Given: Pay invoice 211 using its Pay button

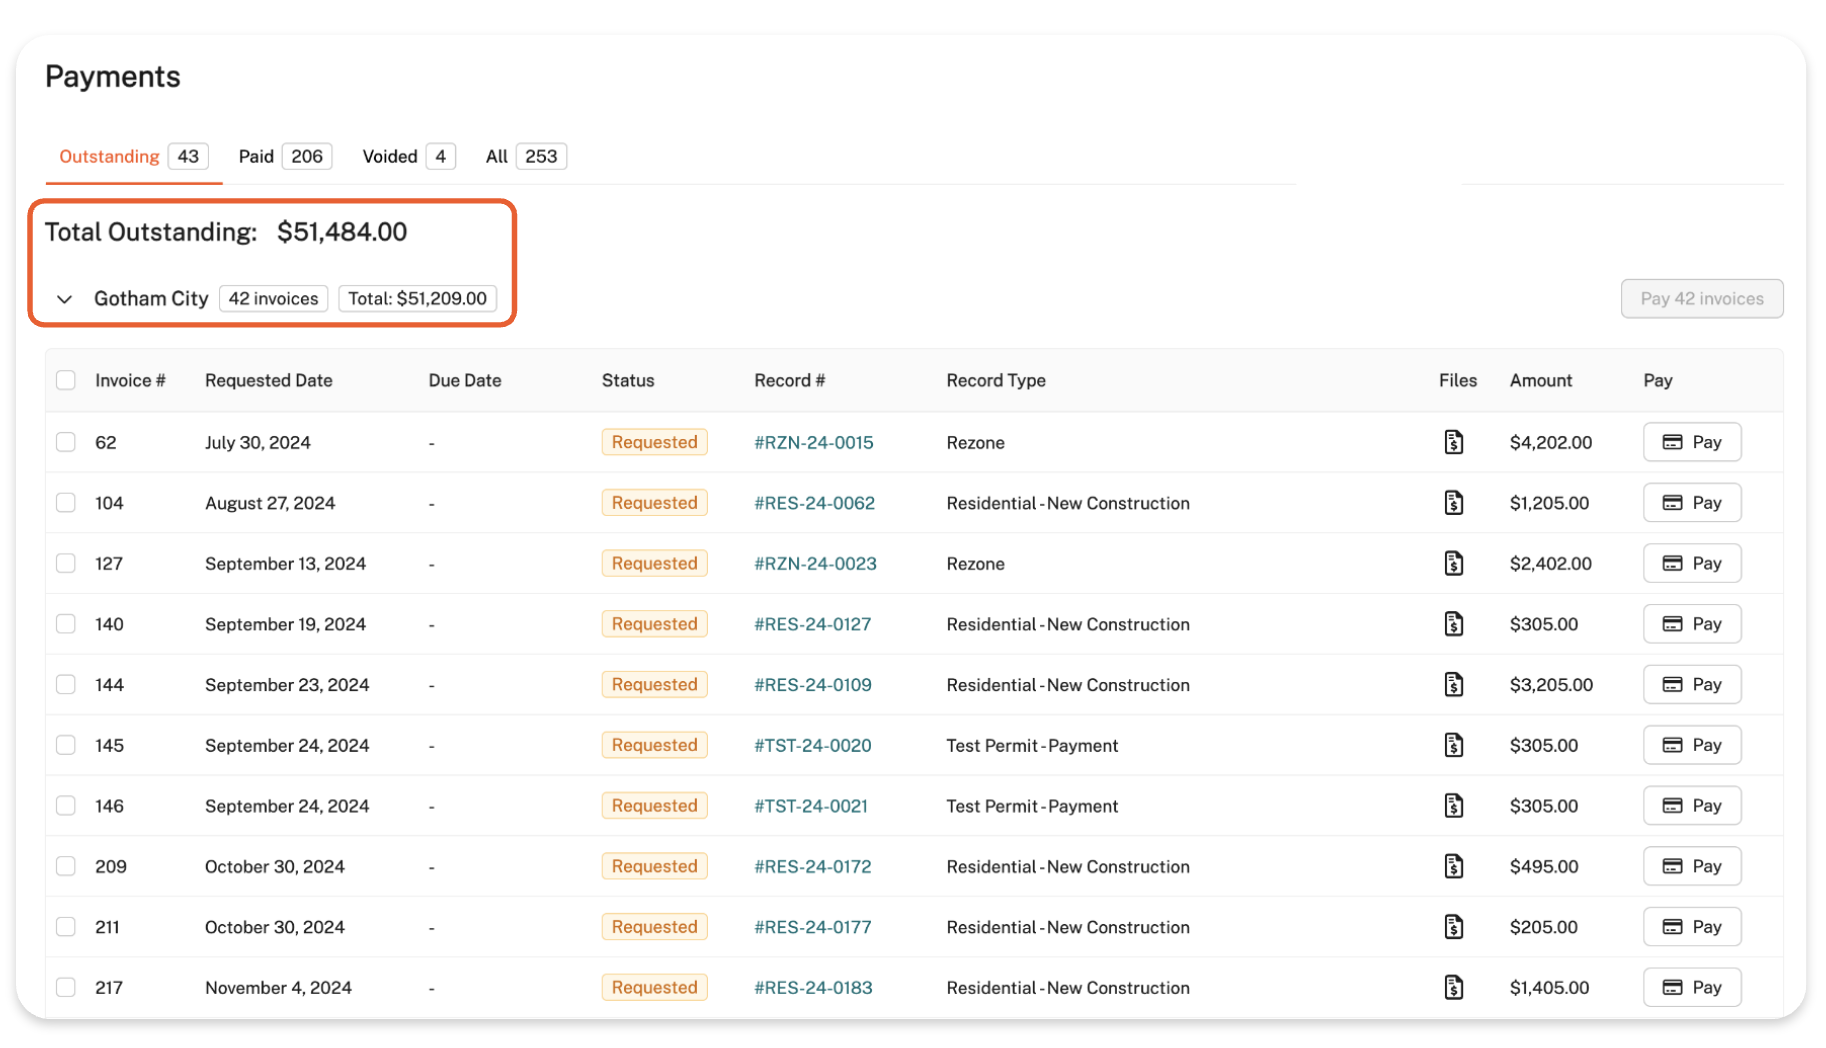Looking at the screenshot, I should (x=1691, y=927).
